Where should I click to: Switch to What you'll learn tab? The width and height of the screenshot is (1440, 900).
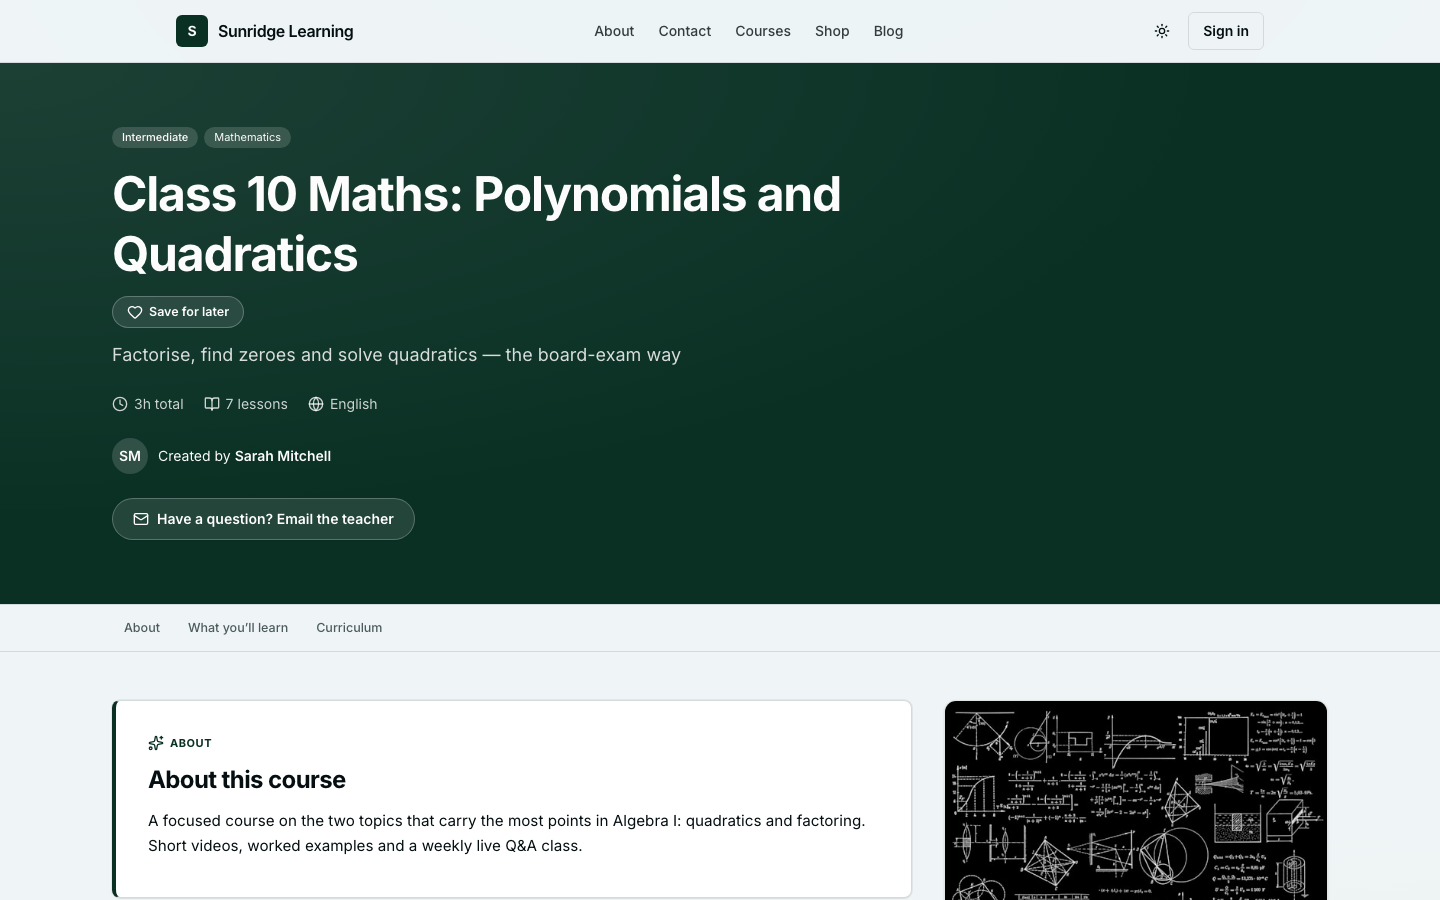238,628
